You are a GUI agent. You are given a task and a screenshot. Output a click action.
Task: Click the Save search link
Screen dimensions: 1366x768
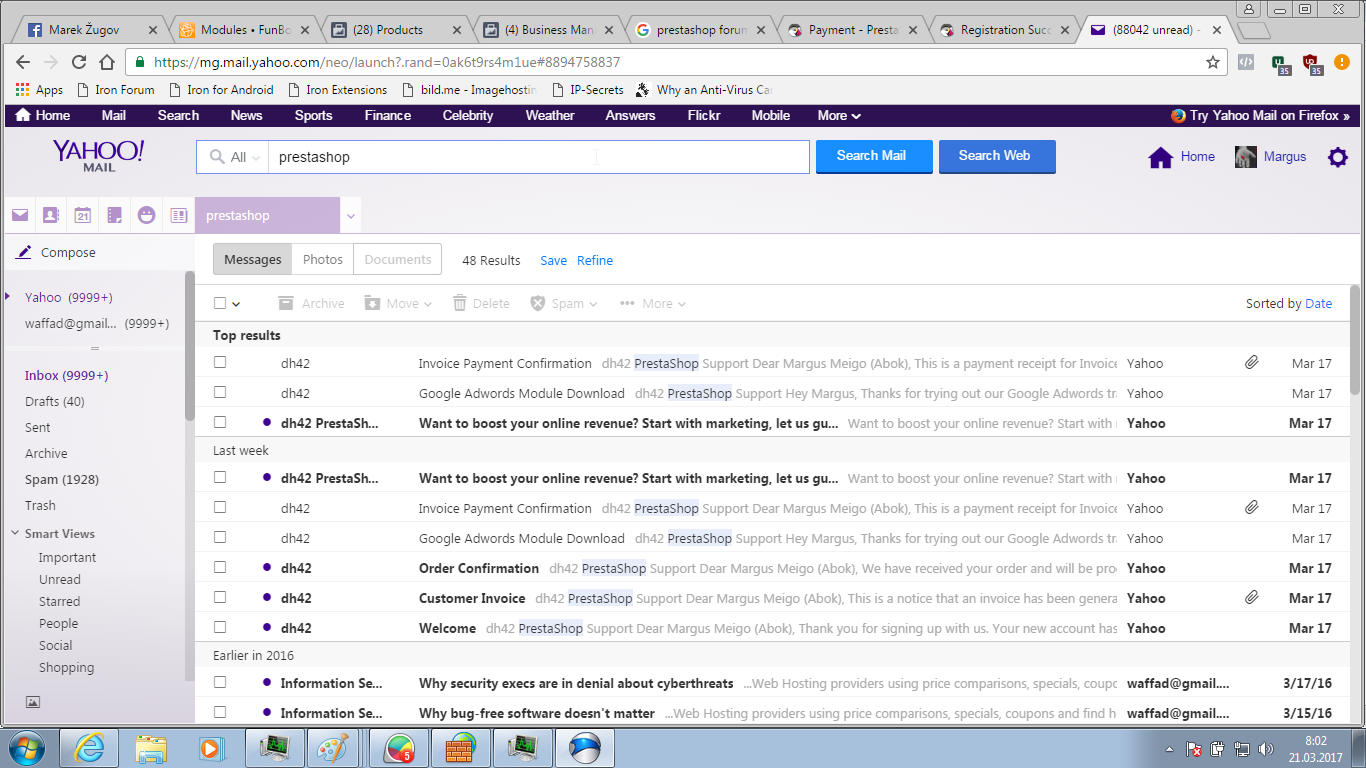[554, 260]
